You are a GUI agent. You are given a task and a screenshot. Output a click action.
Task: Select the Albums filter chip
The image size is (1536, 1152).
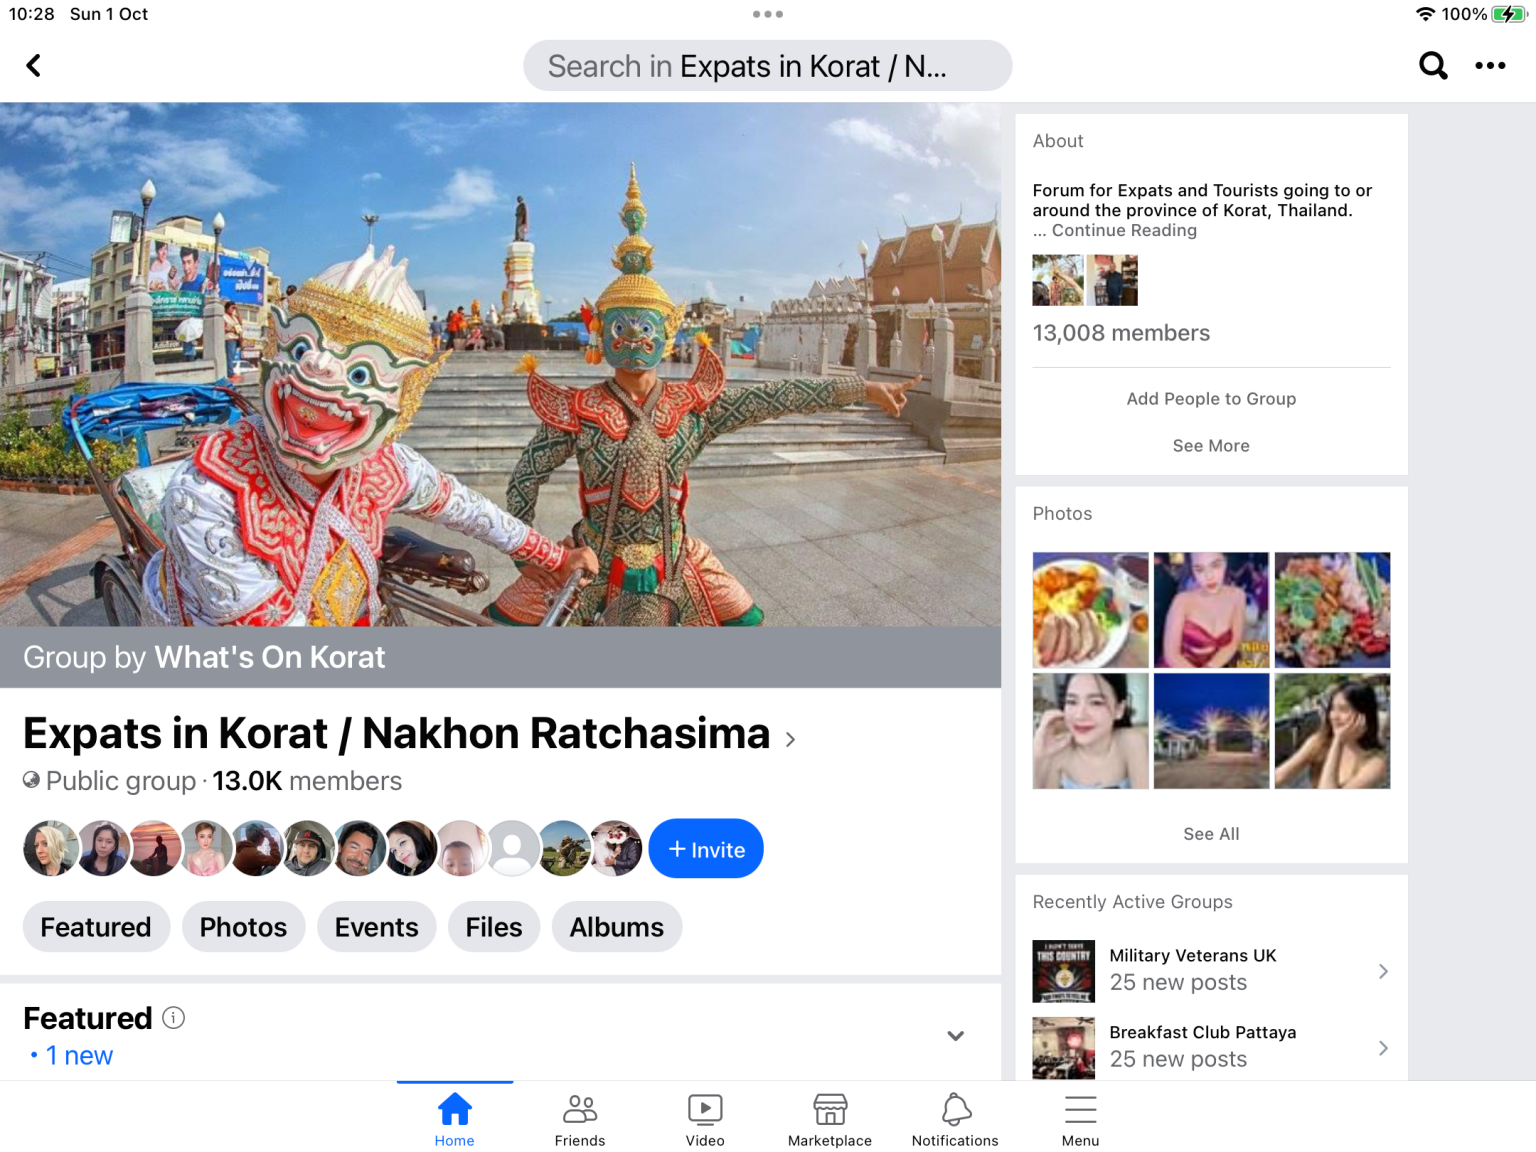tap(617, 927)
